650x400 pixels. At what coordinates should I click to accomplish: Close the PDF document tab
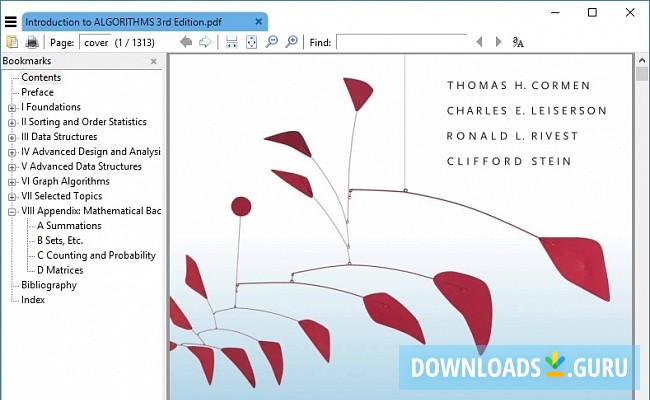click(259, 22)
